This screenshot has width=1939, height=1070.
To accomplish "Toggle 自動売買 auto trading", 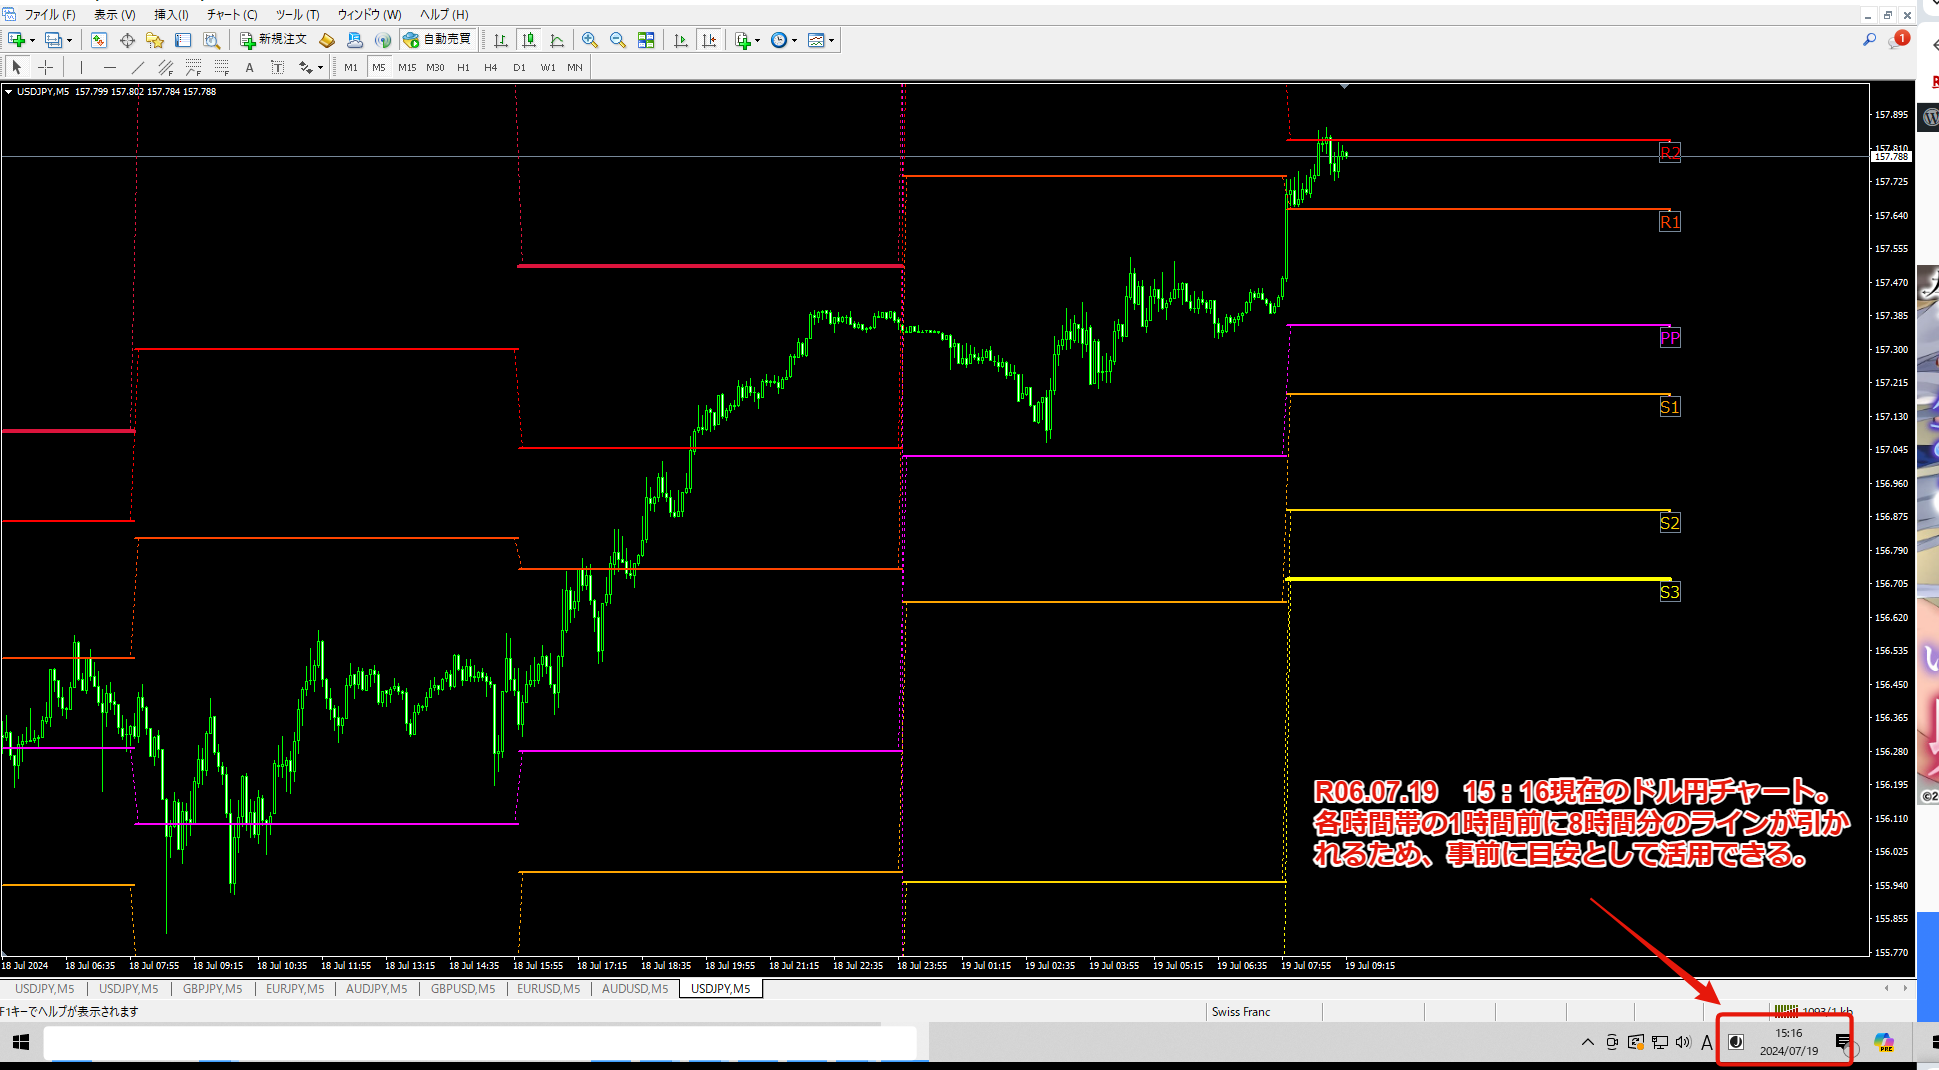I will point(437,40).
